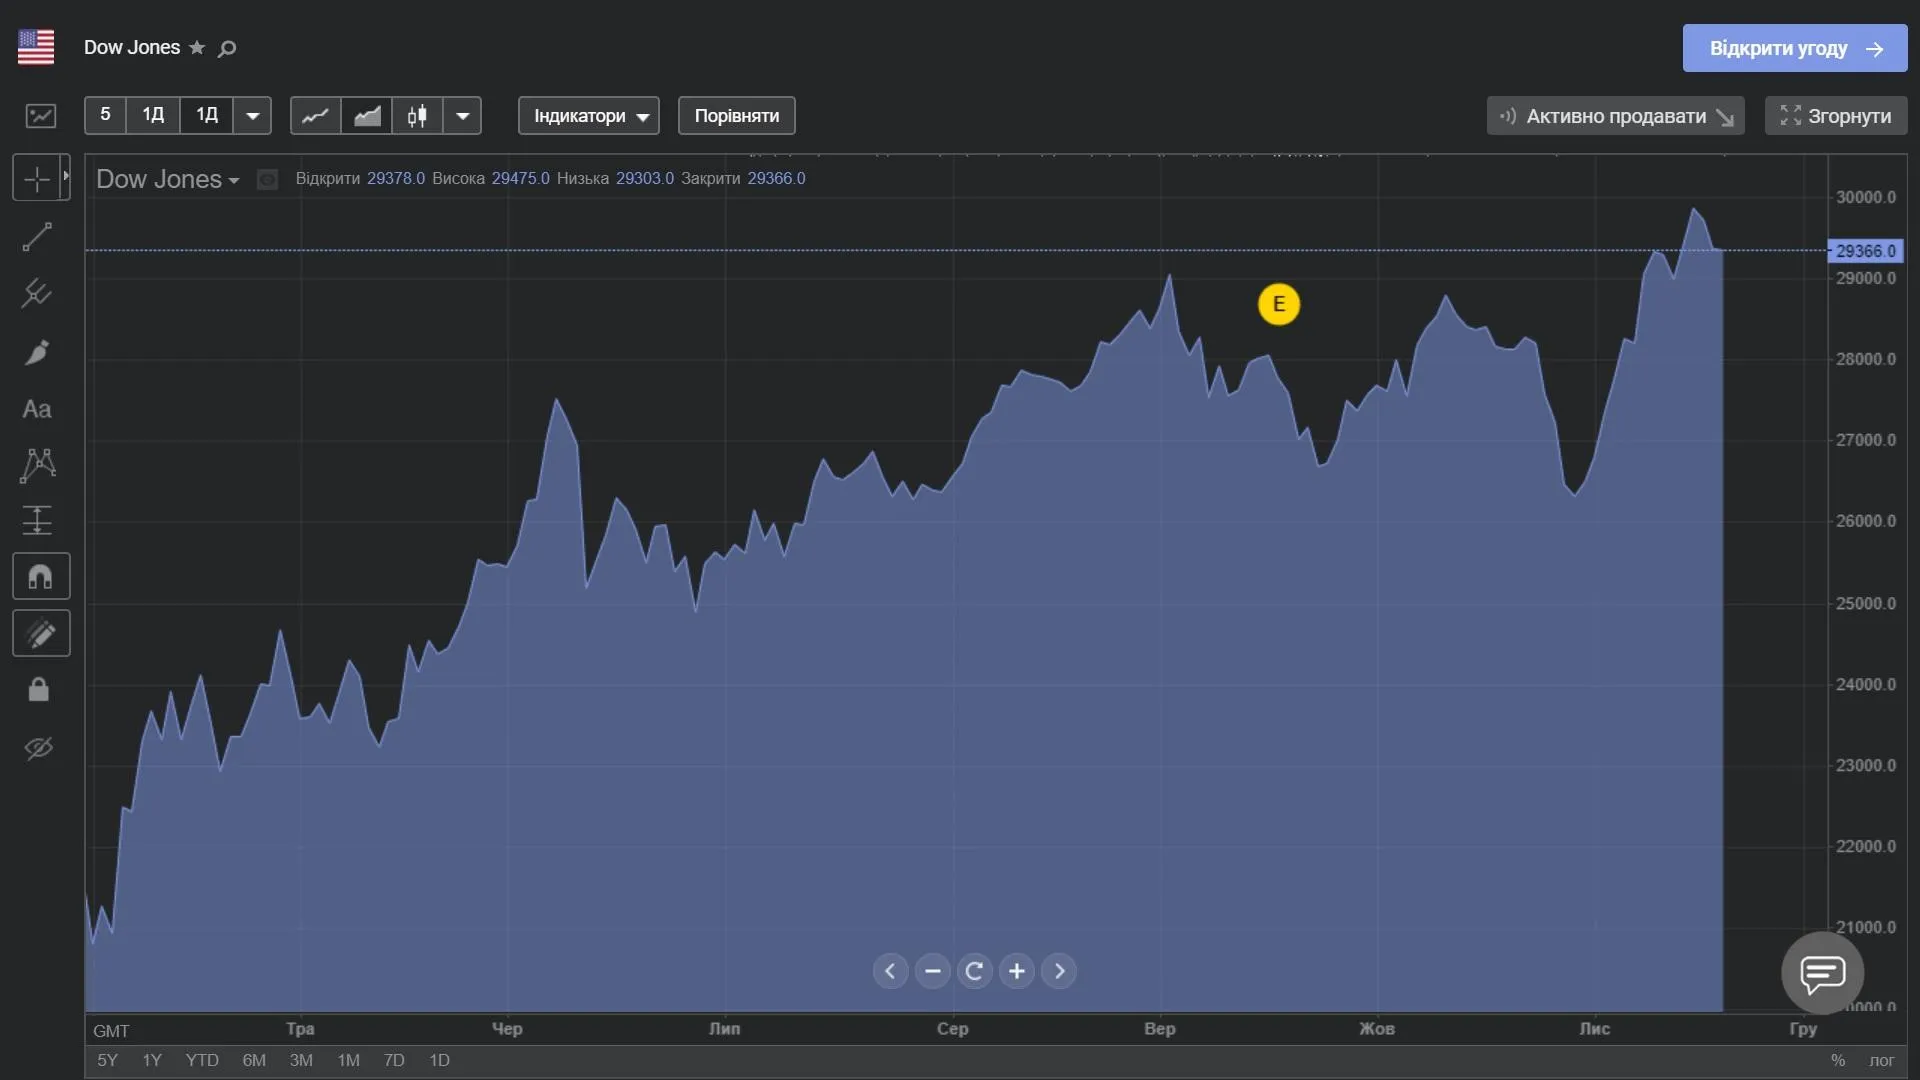Select the second 1Д timeframe button
1920x1080 pixels.
[x=207, y=116]
